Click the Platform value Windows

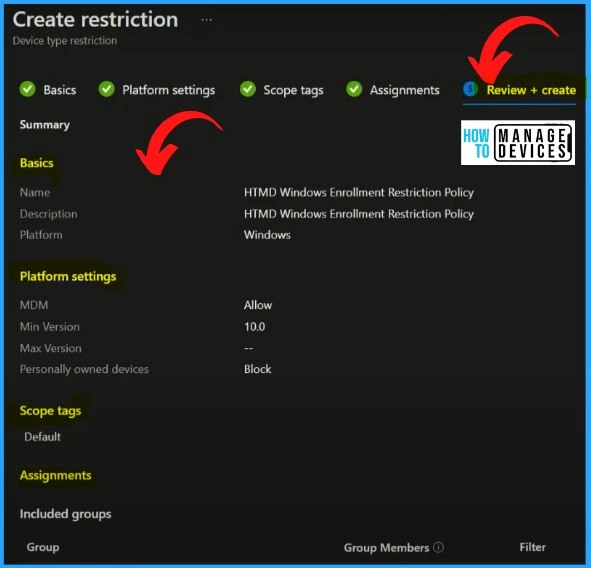point(267,235)
